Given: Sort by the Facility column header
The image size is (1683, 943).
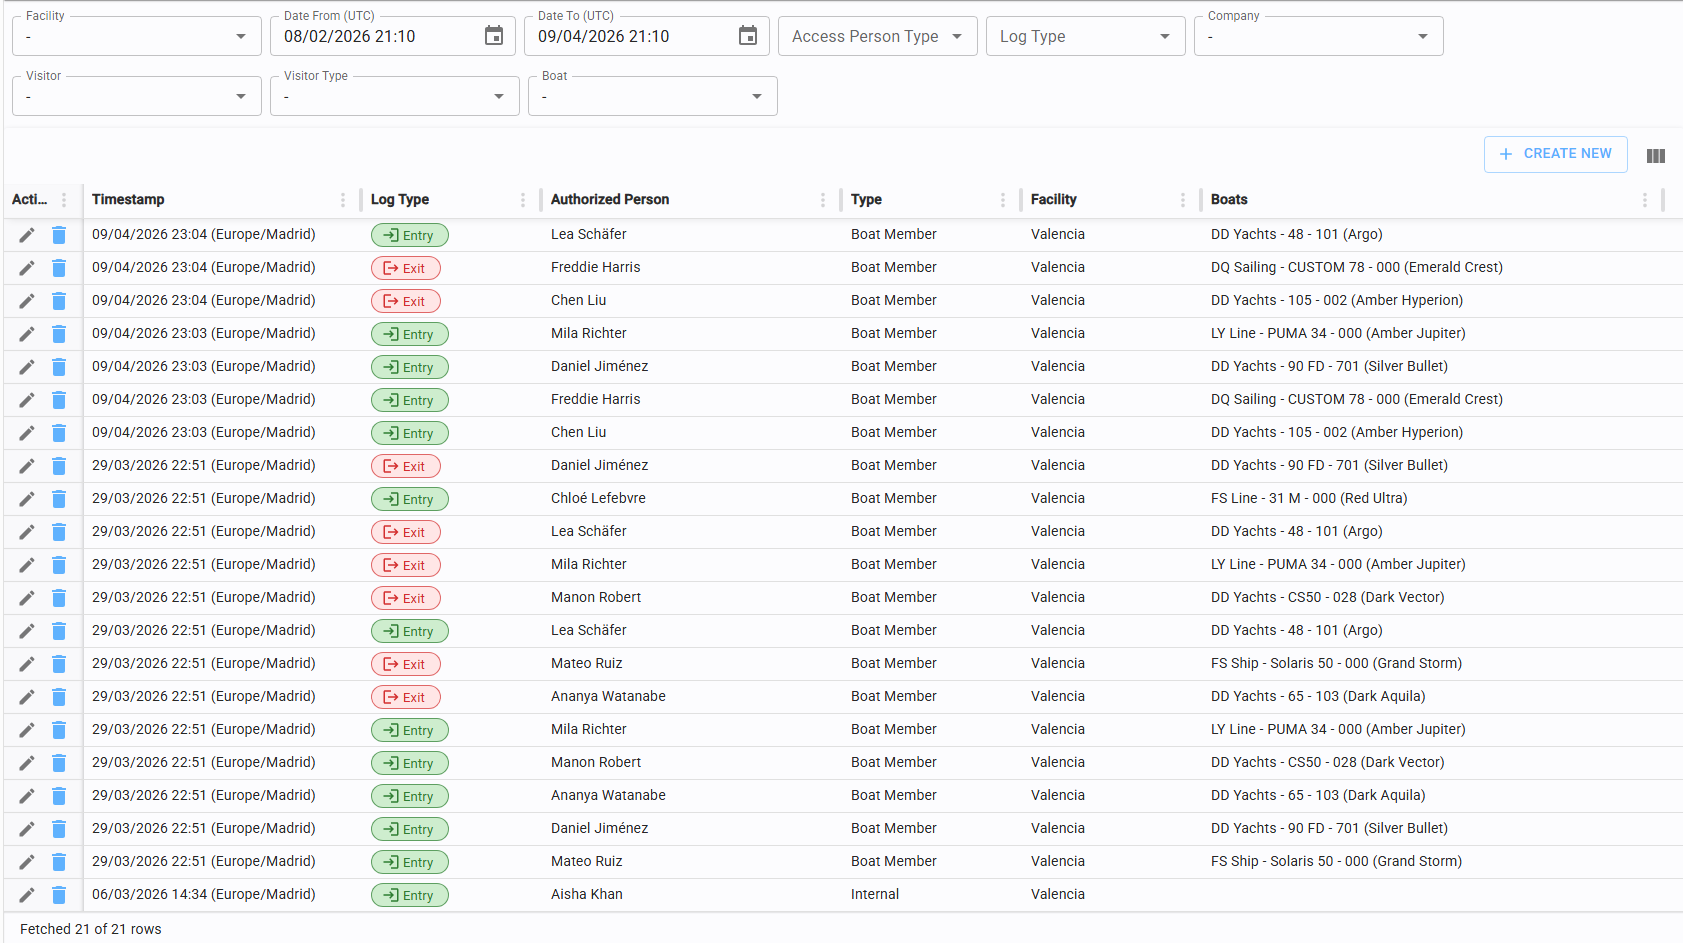Looking at the screenshot, I should [1054, 200].
